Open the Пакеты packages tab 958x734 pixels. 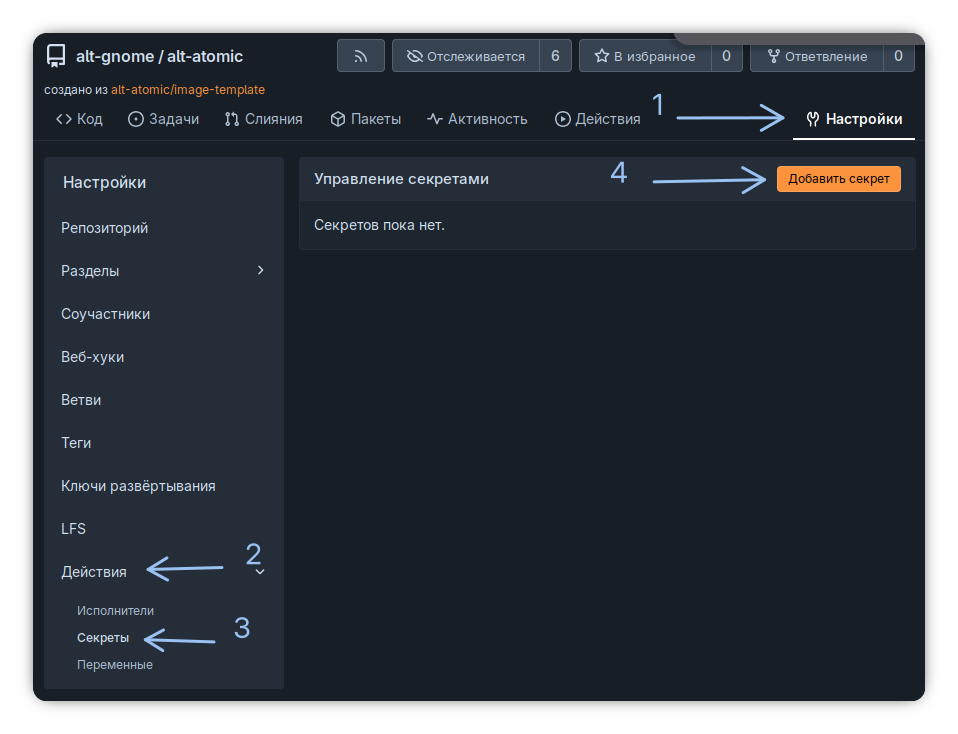(x=366, y=119)
